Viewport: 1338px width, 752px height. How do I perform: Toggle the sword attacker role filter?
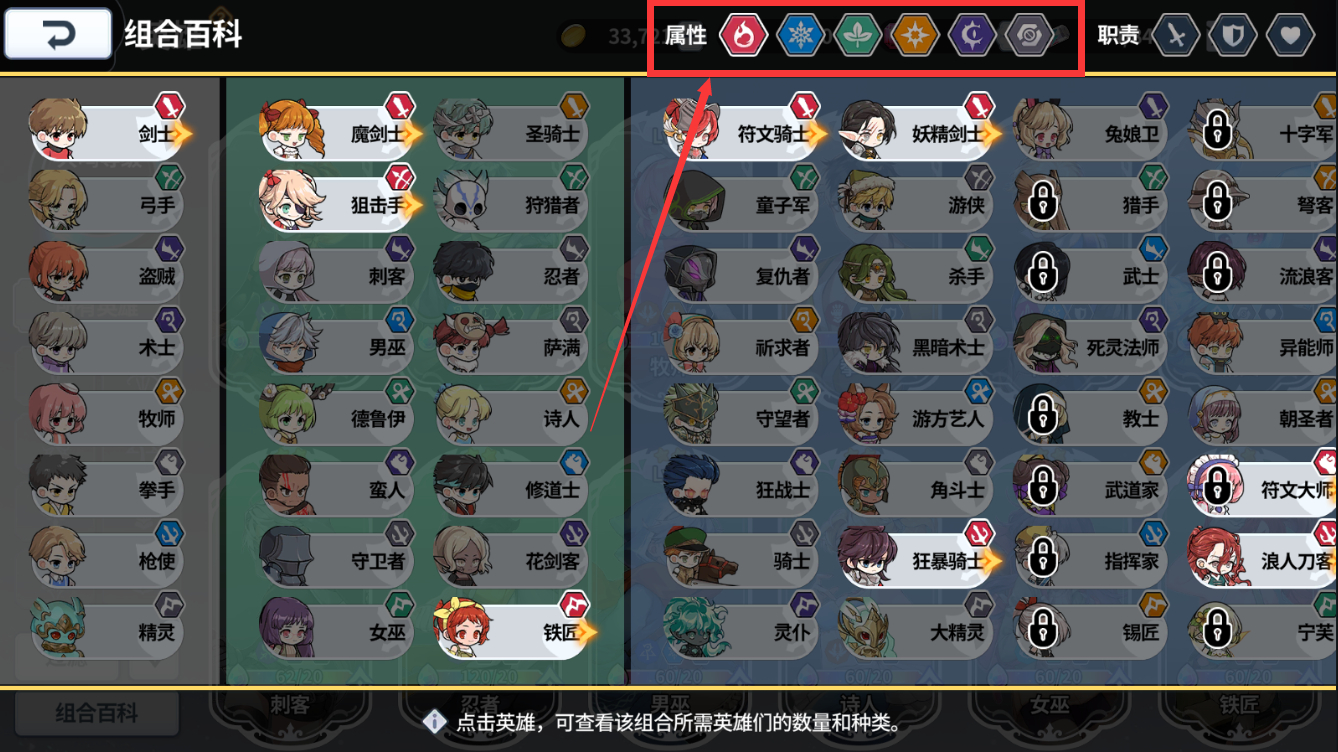click(x=1175, y=36)
